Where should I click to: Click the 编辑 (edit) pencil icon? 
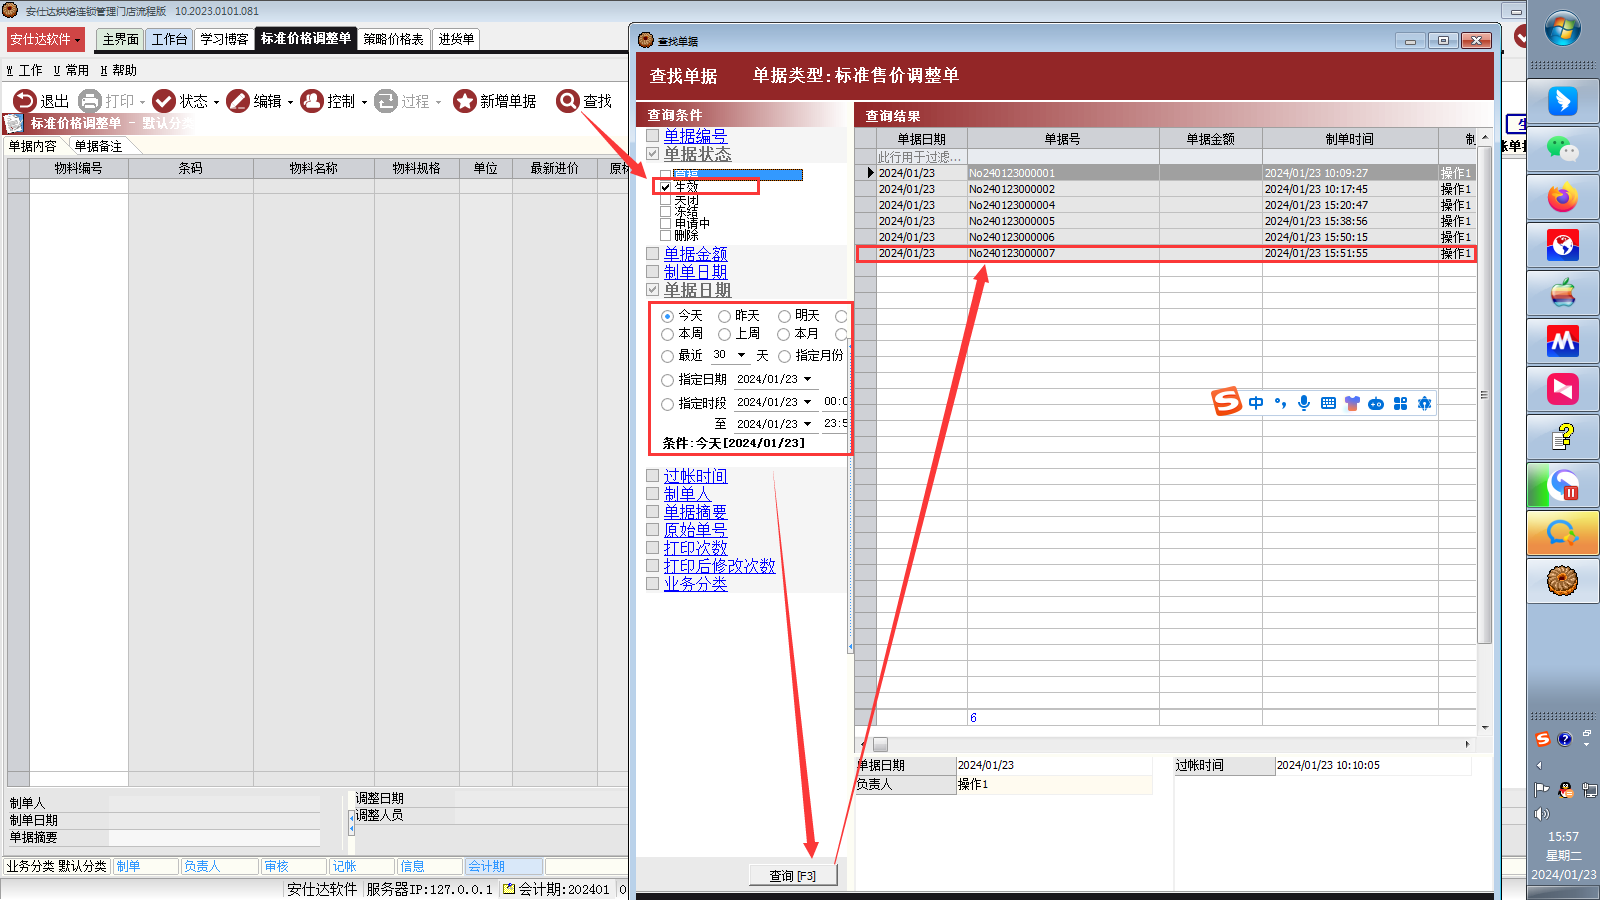238,101
